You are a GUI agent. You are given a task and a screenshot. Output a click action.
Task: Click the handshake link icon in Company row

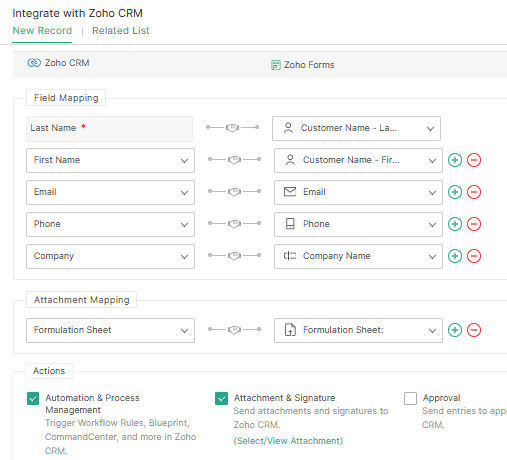(234, 256)
